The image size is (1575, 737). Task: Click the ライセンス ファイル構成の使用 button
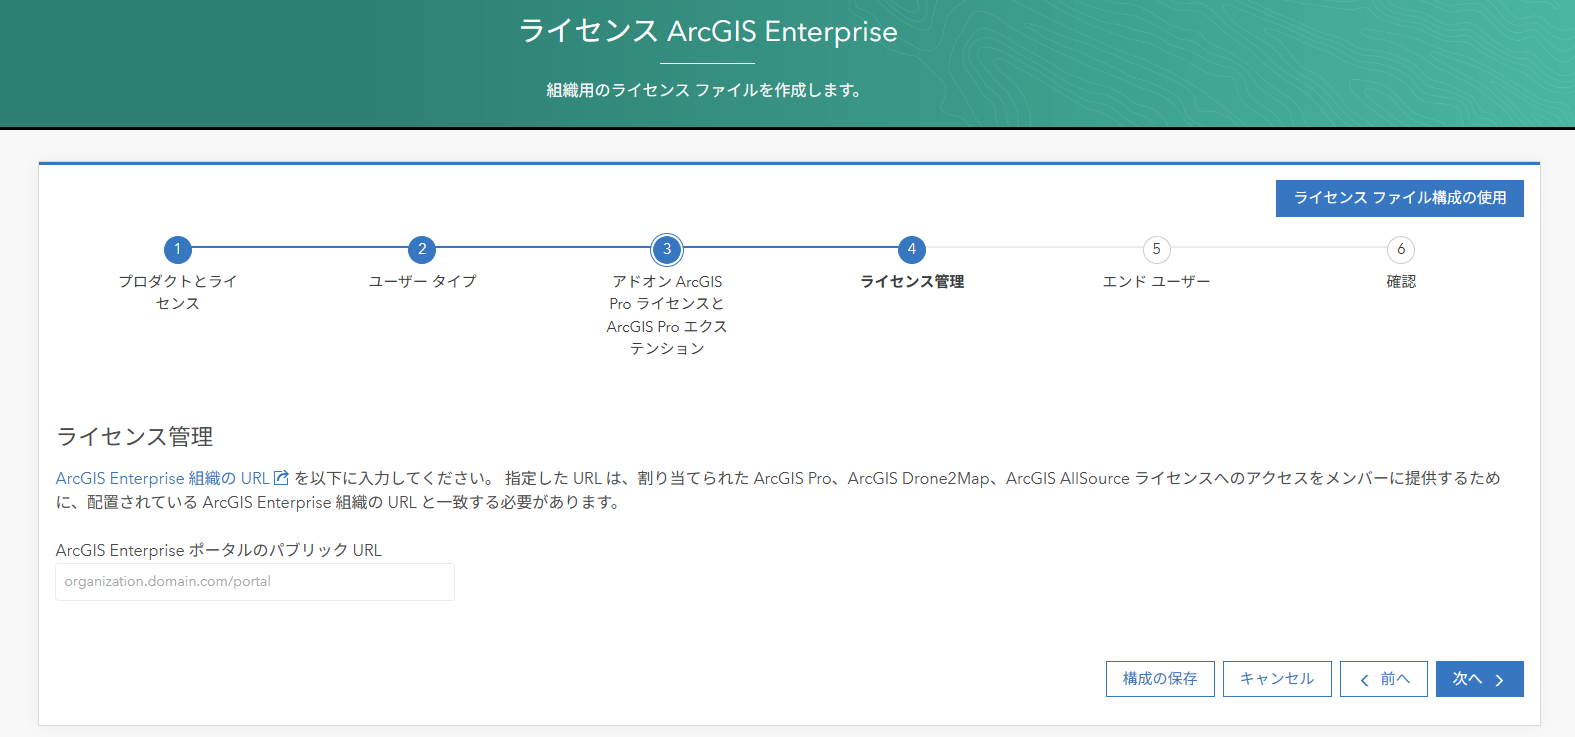coord(1399,198)
